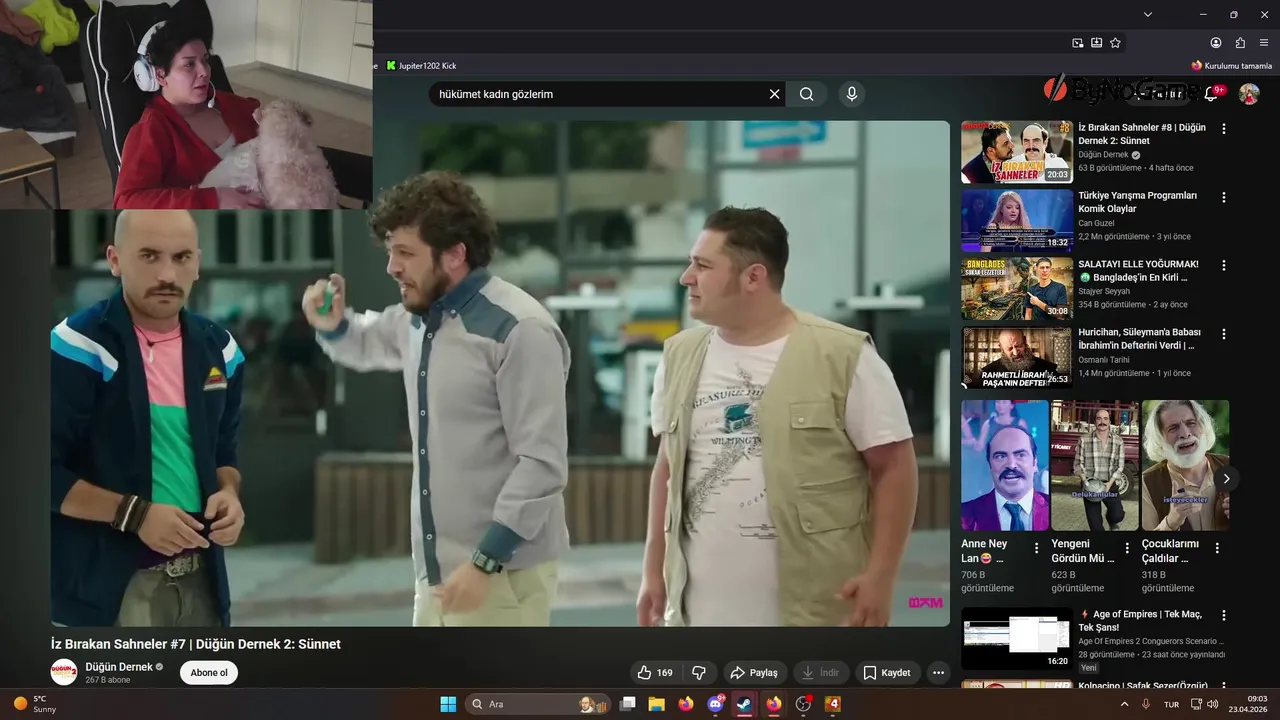This screenshot has height=720, width=1280.
Task: Open the Çocuklarımı Çaldılar short
Action: [x=1185, y=465]
